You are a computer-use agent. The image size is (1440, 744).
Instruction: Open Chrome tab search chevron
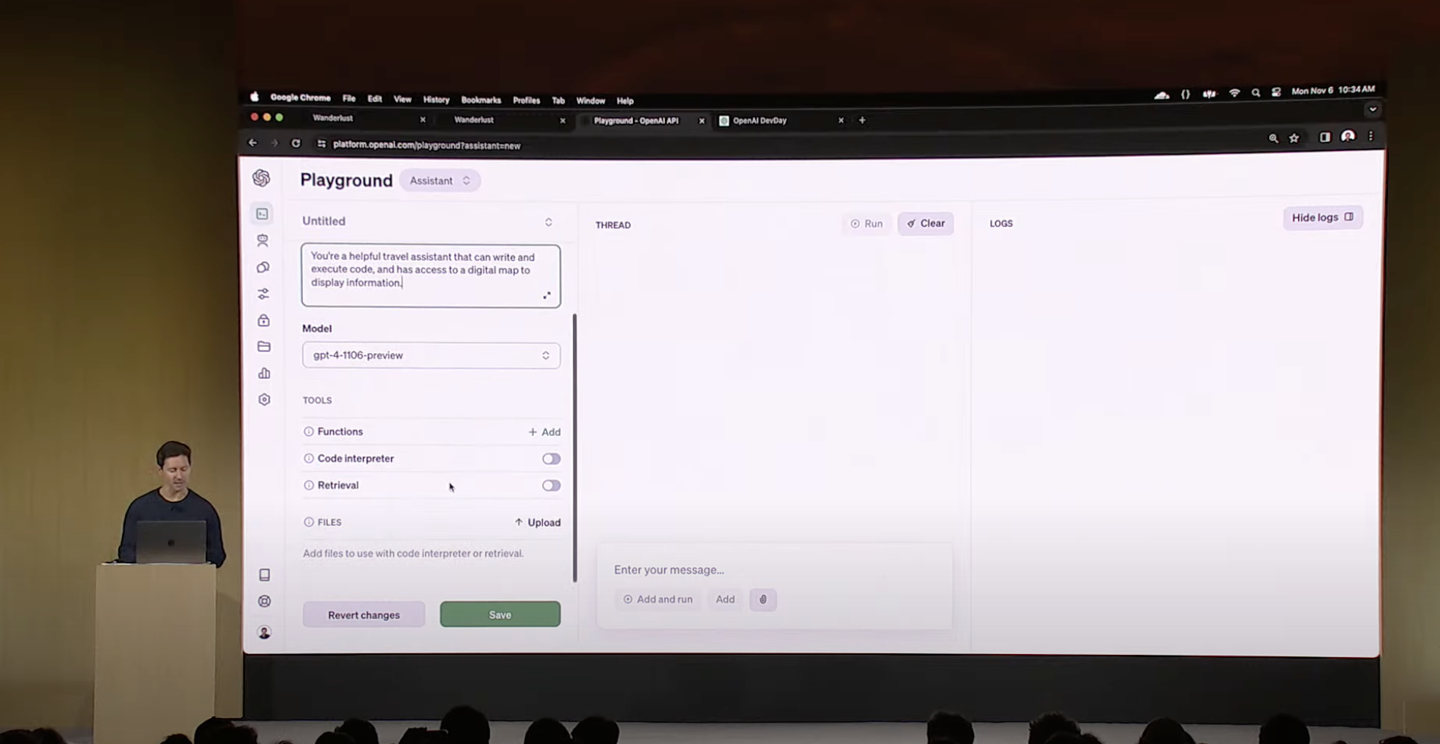pyautogui.click(x=1372, y=110)
